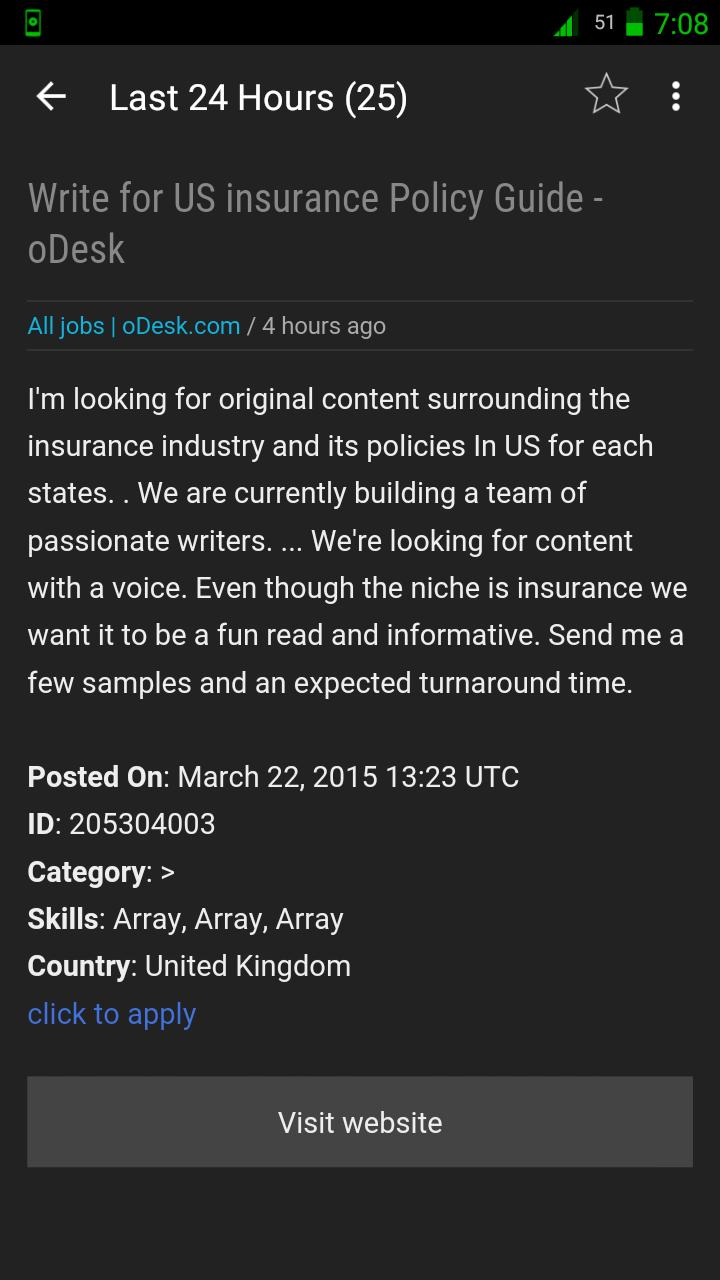Go back using the arrow icon
This screenshot has width=720, height=1280.
[51, 97]
